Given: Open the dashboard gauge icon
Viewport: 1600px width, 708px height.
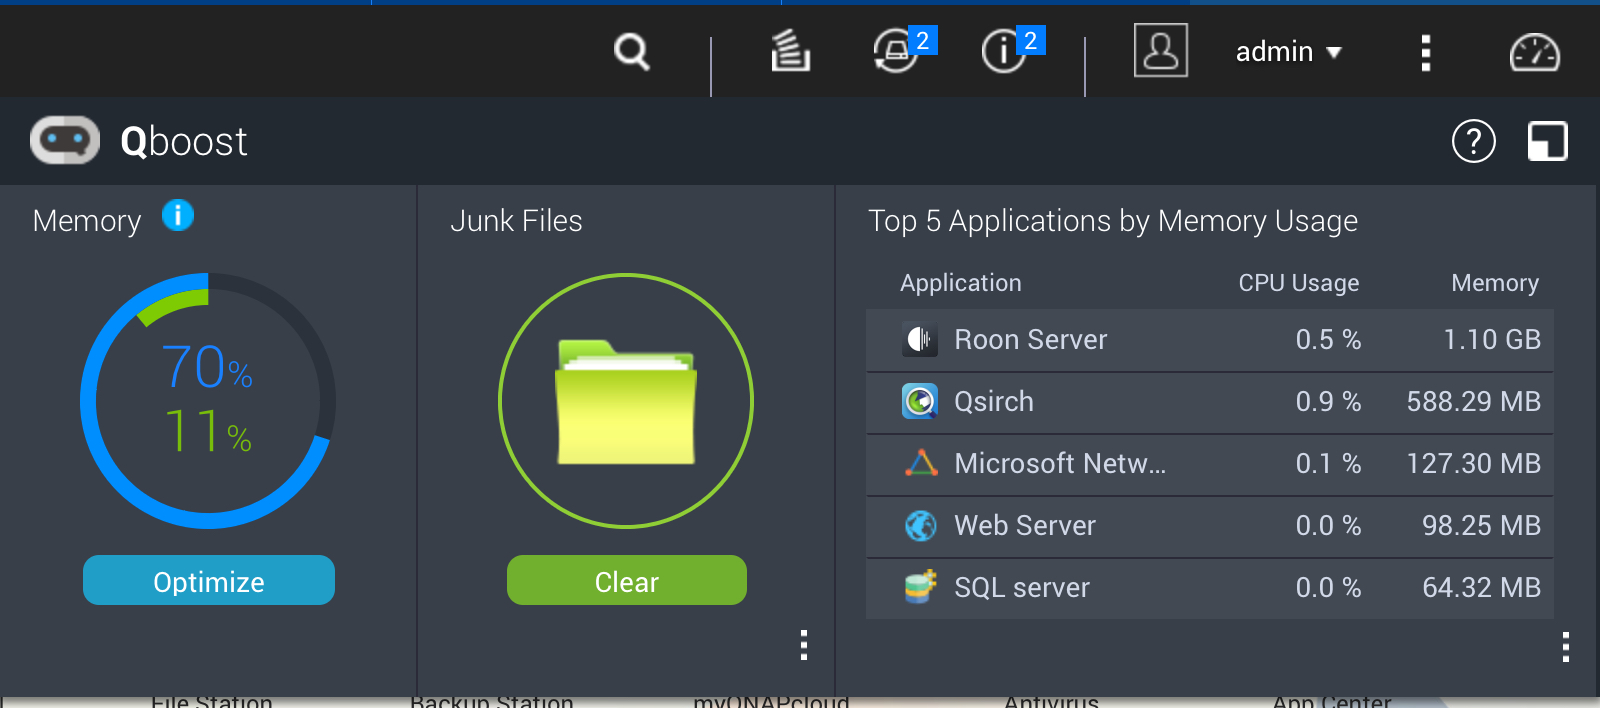Looking at the screenshot, I should 1534,53.
